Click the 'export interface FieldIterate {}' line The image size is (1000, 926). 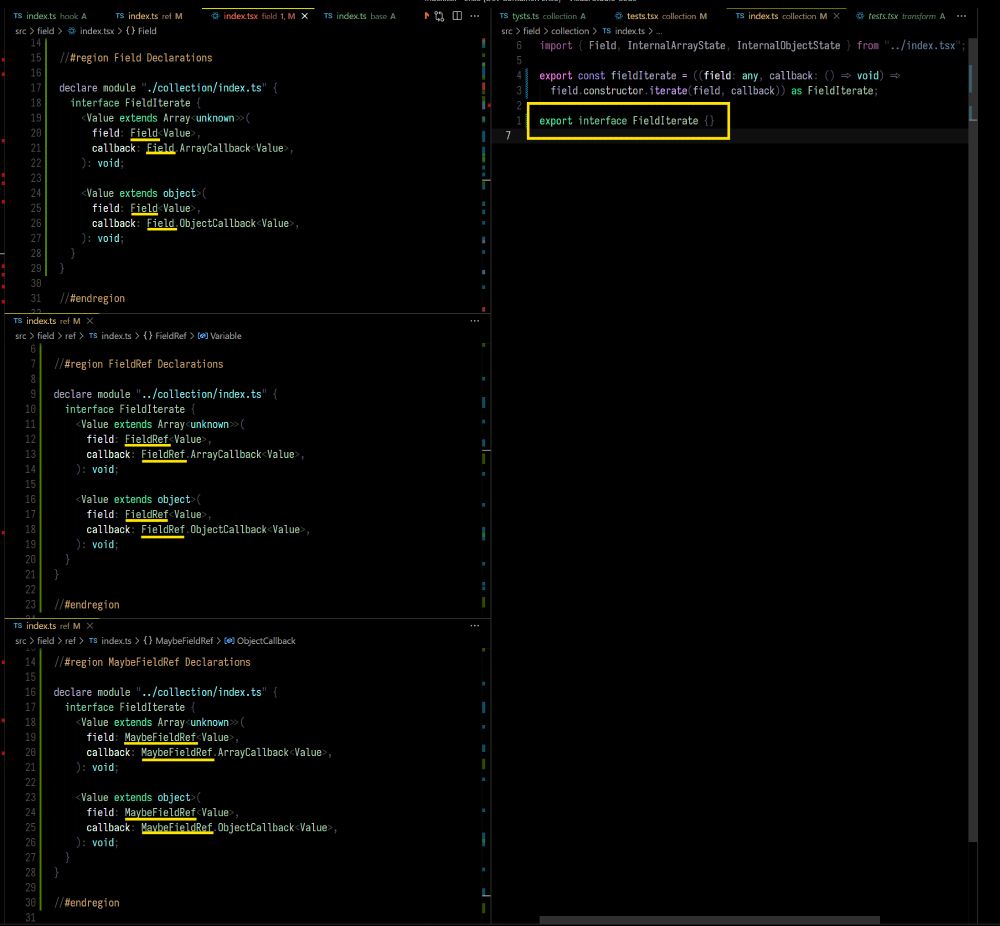[x=626, y=121]
